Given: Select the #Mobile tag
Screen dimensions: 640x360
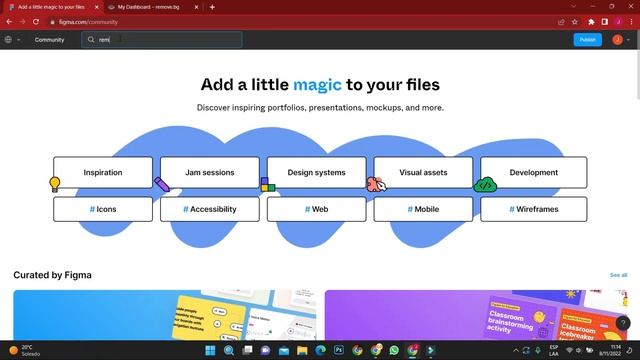Looking at the screenshot, I should (x=423, y=209).
